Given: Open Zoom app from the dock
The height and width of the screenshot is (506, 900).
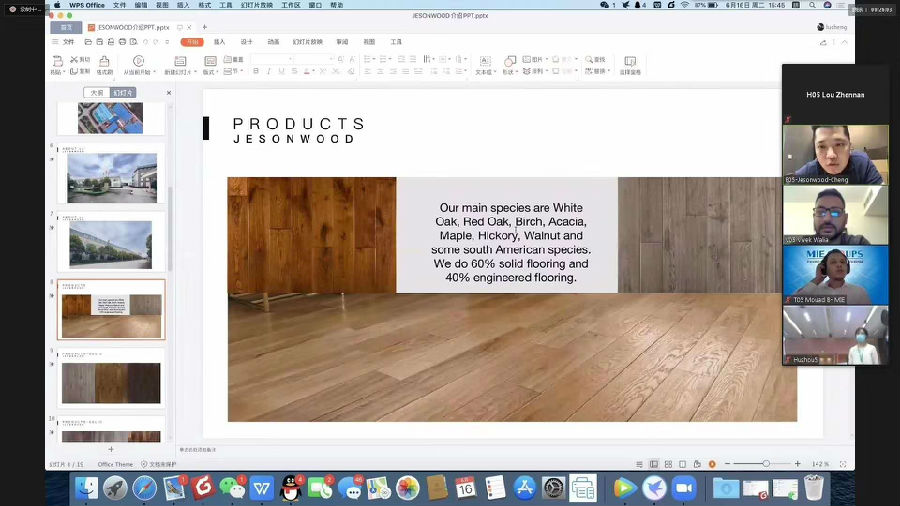Looking at the screenshot, I should point(684,488).
